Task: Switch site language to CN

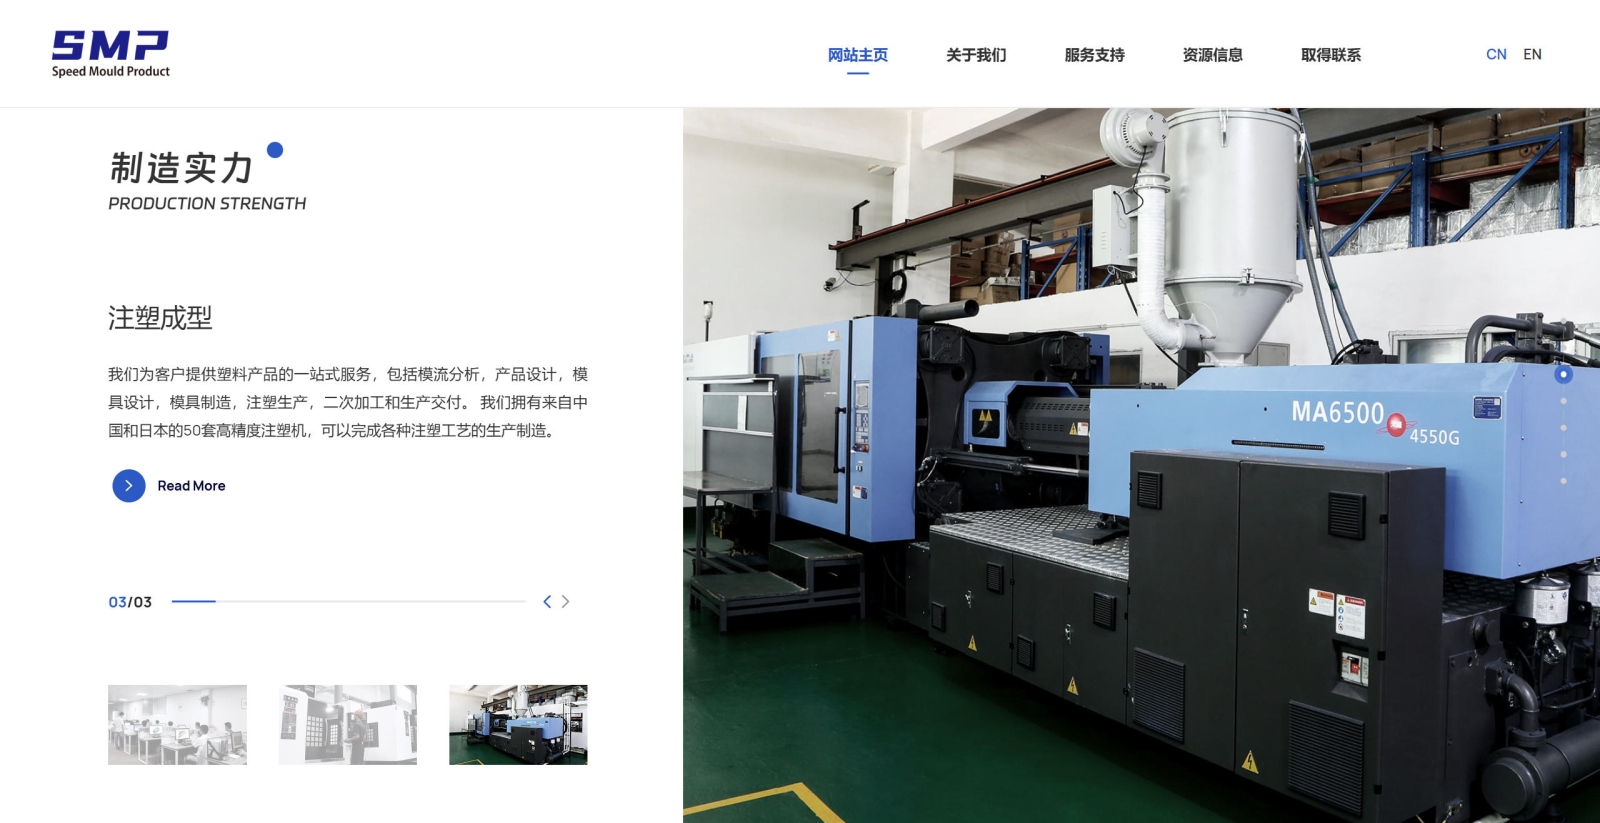Action: 1496,55
